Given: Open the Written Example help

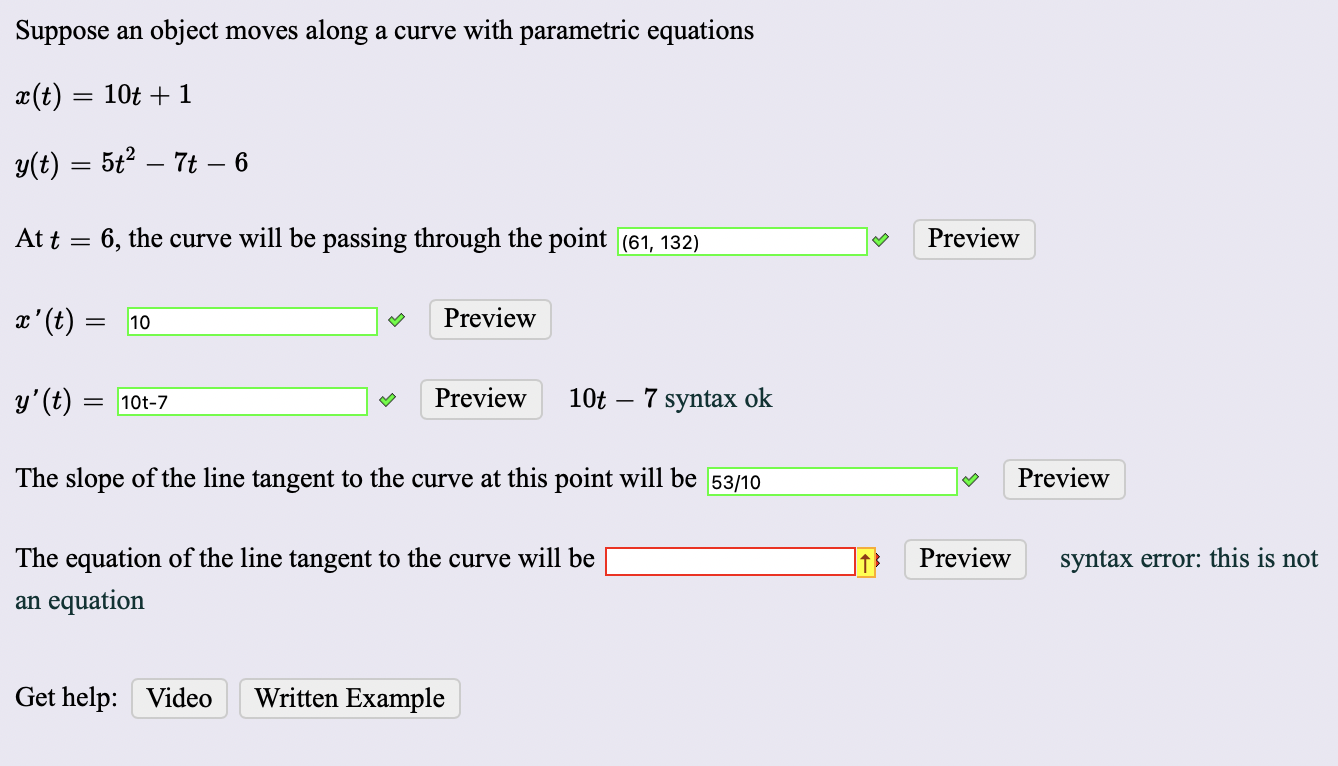Looking at the screenshot, I should [349, 697].
